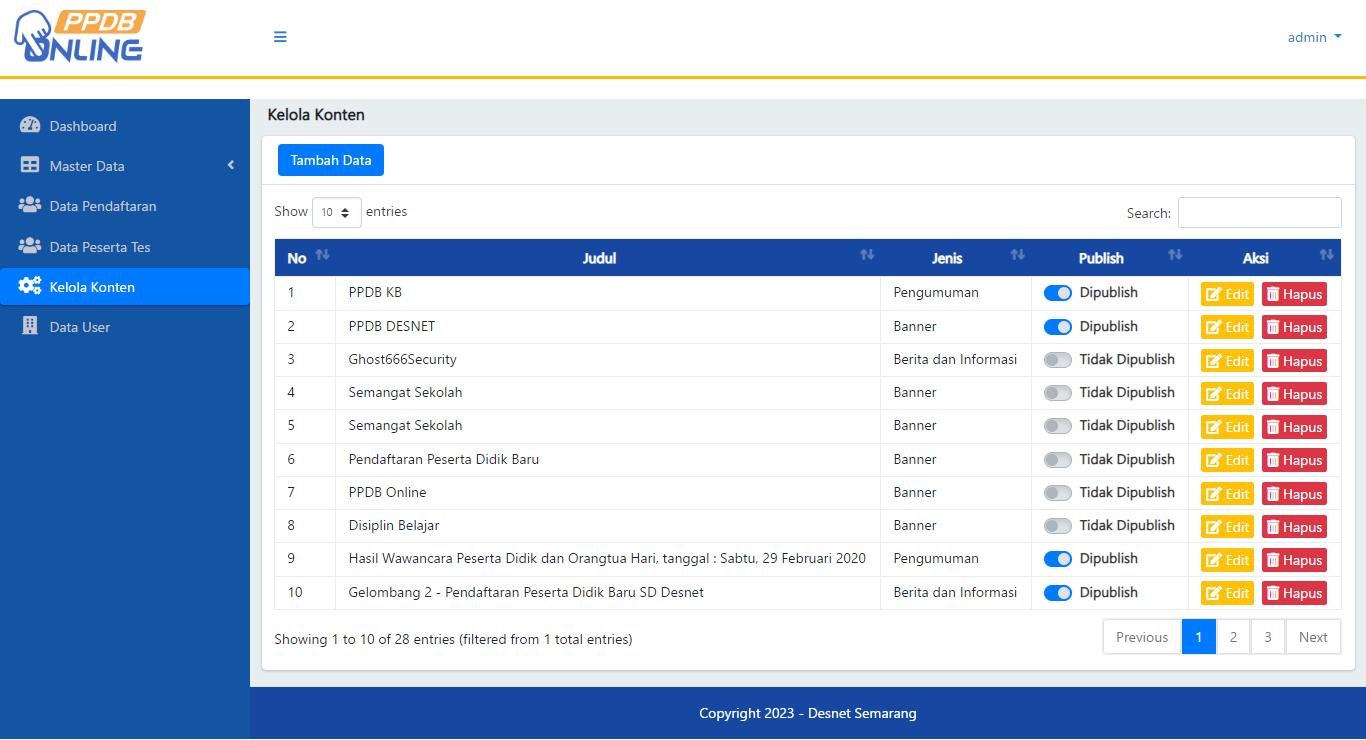The width and height of the screenshot is (1366, 740).
Task: Toggle publish switch for Disiplin Belajar
Action: 1057,526
